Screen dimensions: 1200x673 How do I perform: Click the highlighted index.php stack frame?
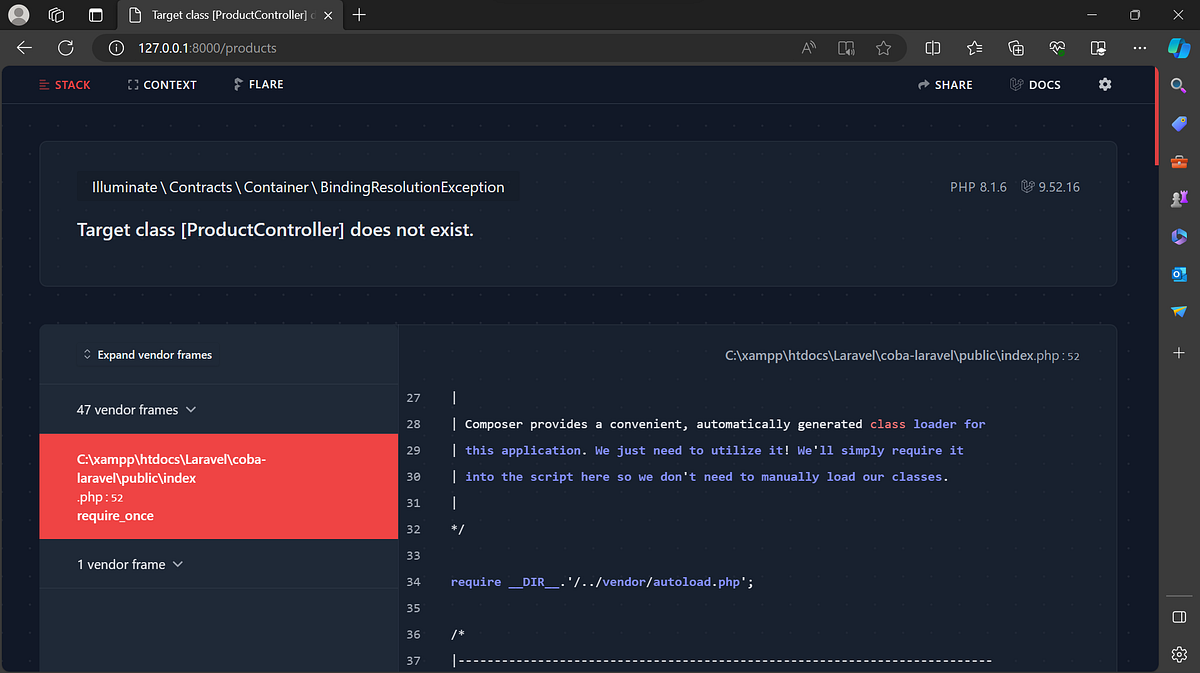tap(218, 486)
